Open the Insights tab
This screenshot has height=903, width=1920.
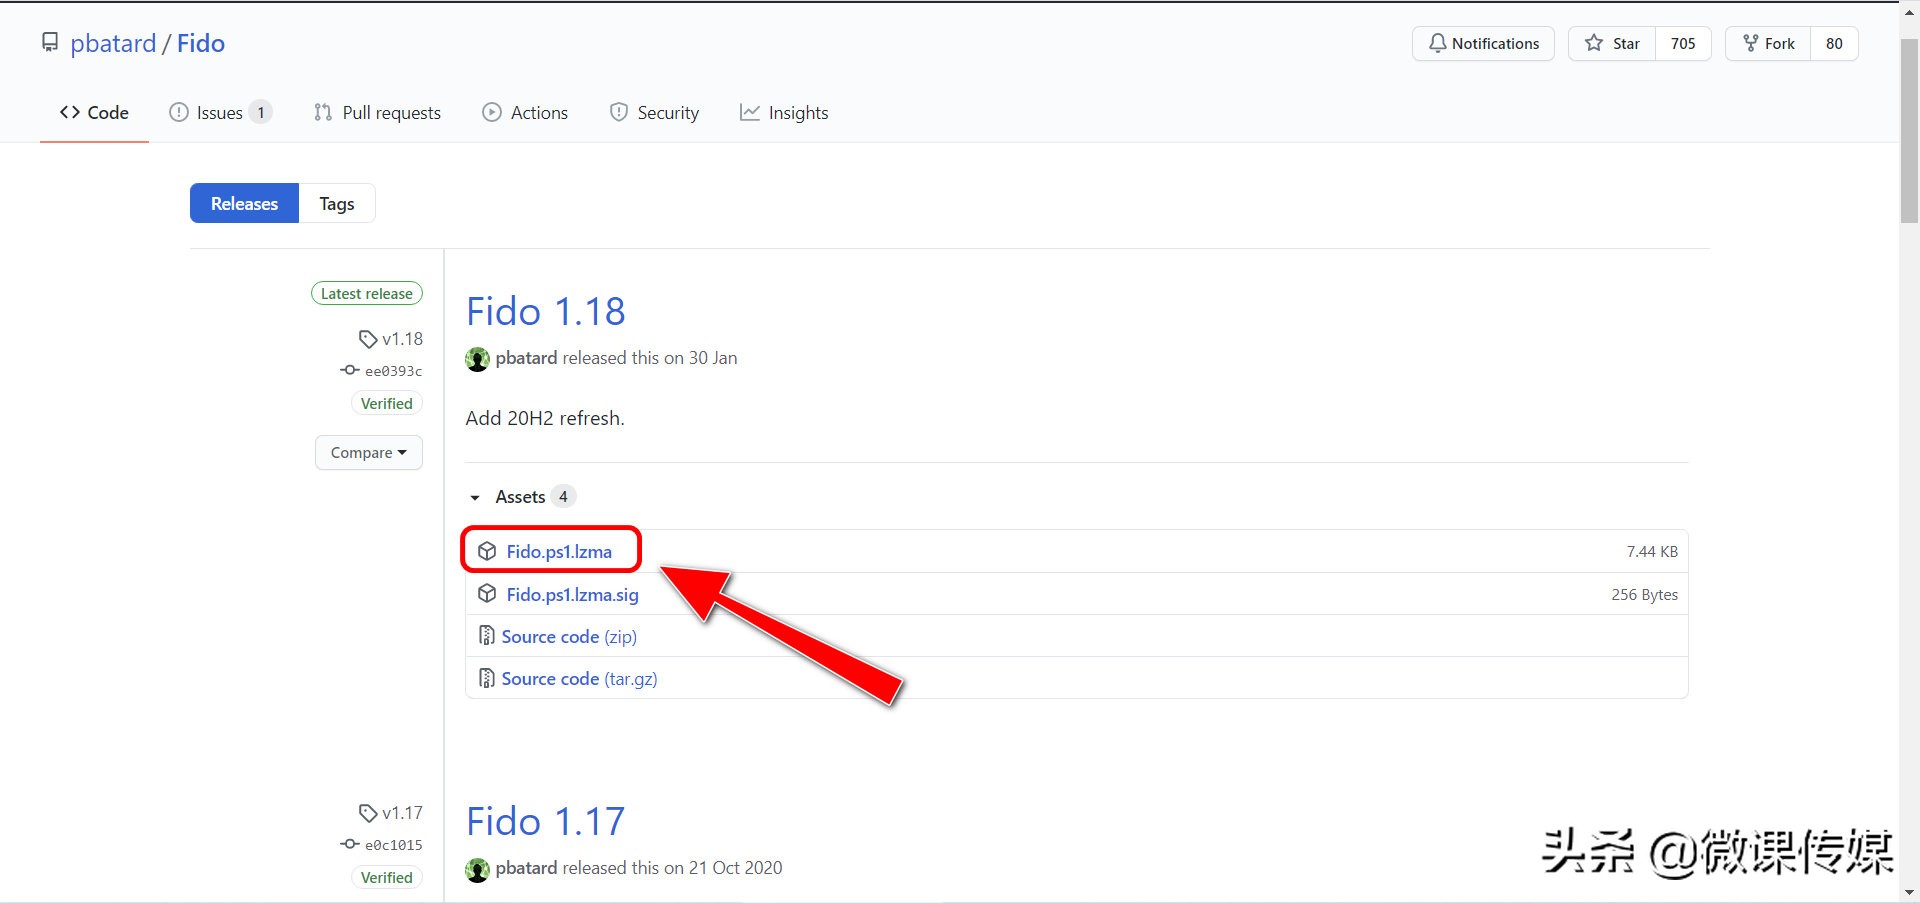pos(784,113)
